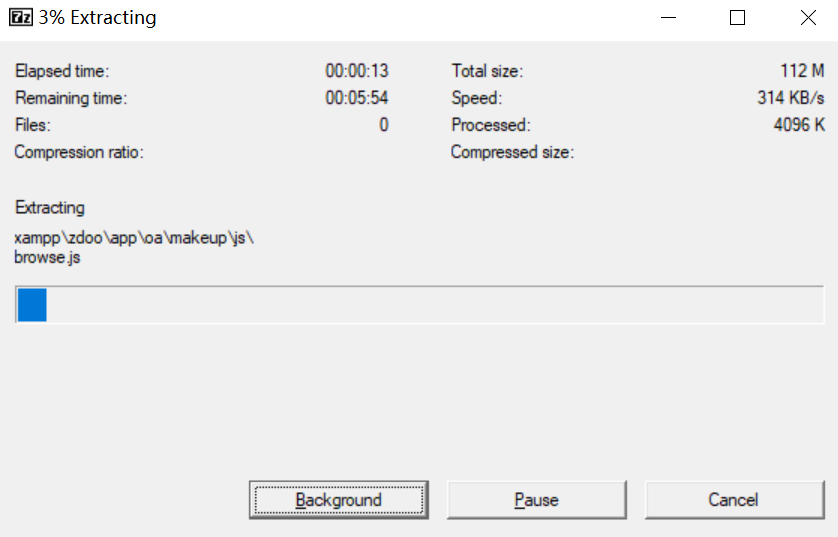Screen dimensions: 838x537
Task: Click the Total size value 112 M
Action: coord(802,71)
